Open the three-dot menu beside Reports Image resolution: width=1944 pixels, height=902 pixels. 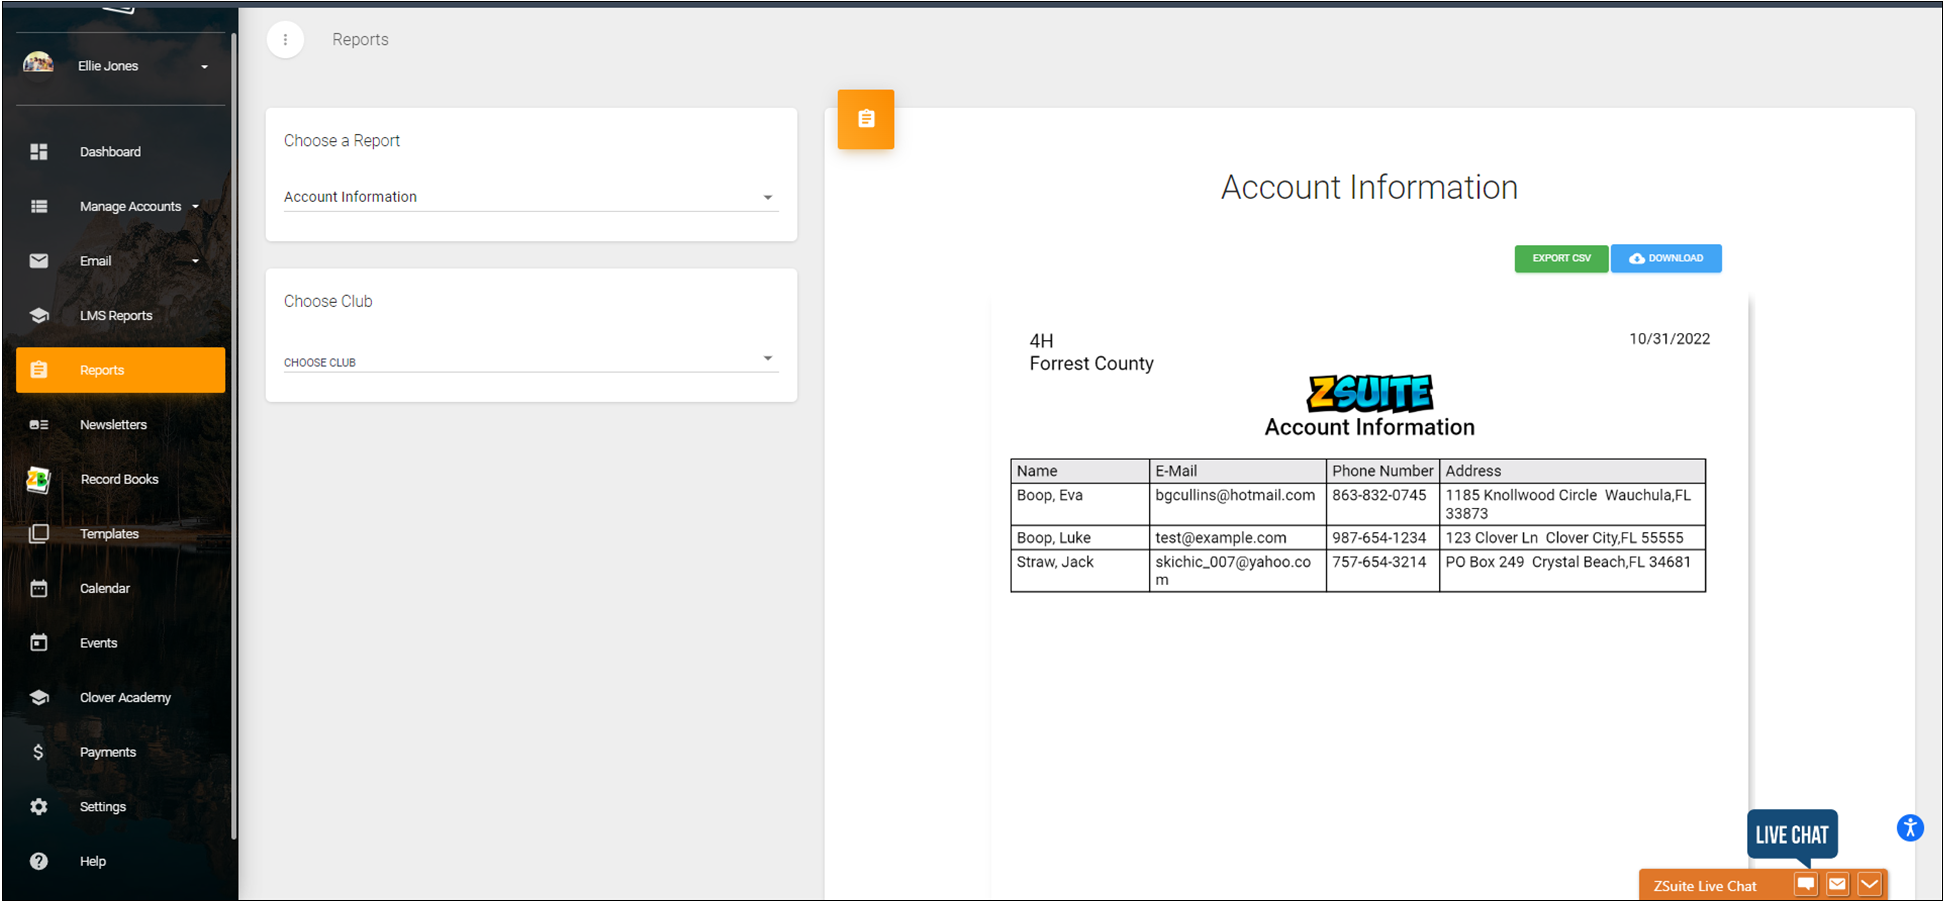286,40
